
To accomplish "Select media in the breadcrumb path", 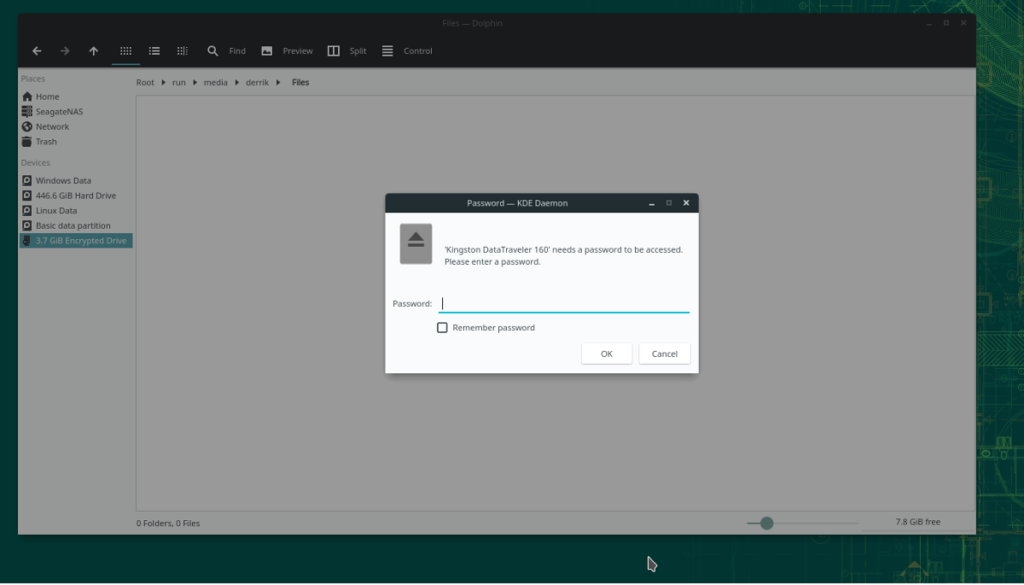I will click(215, 82).
